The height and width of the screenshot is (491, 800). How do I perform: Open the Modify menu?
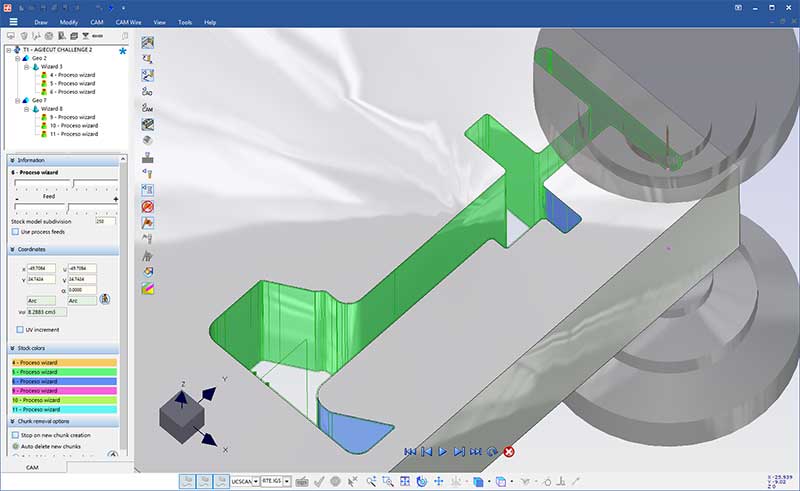(x=68, y=21)
